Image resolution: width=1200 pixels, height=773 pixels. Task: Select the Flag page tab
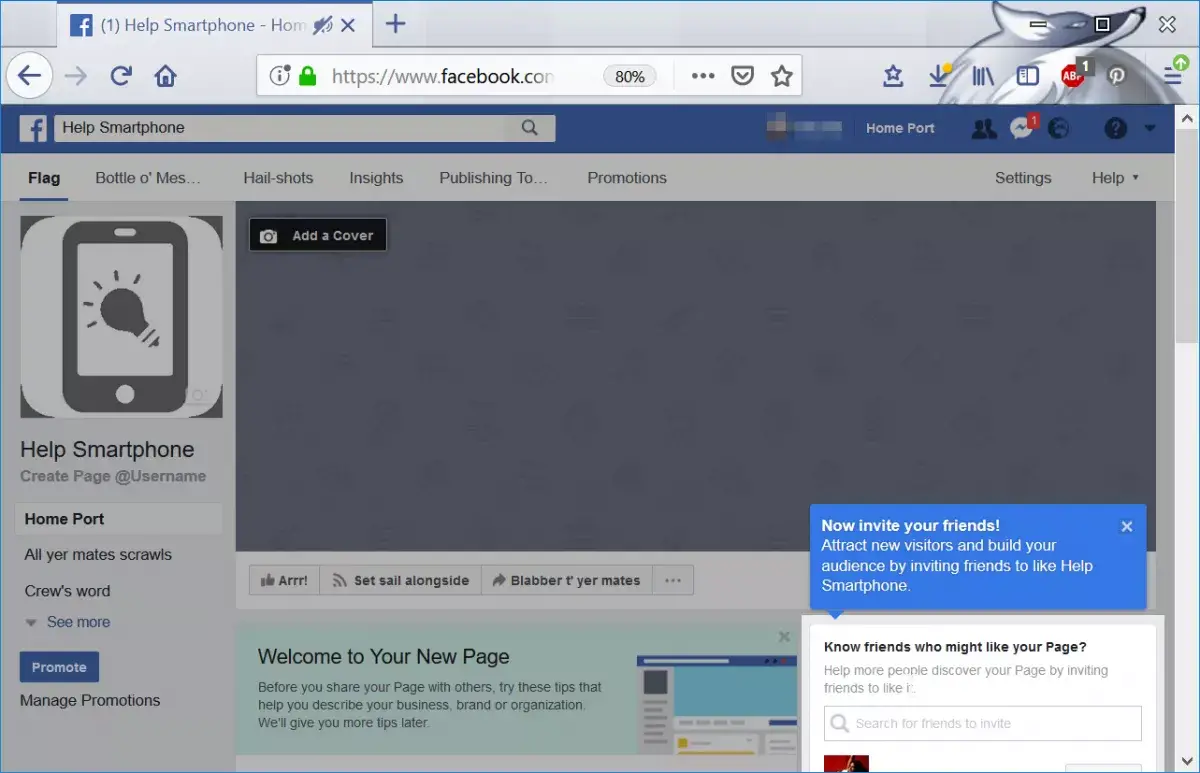(44, 178)
